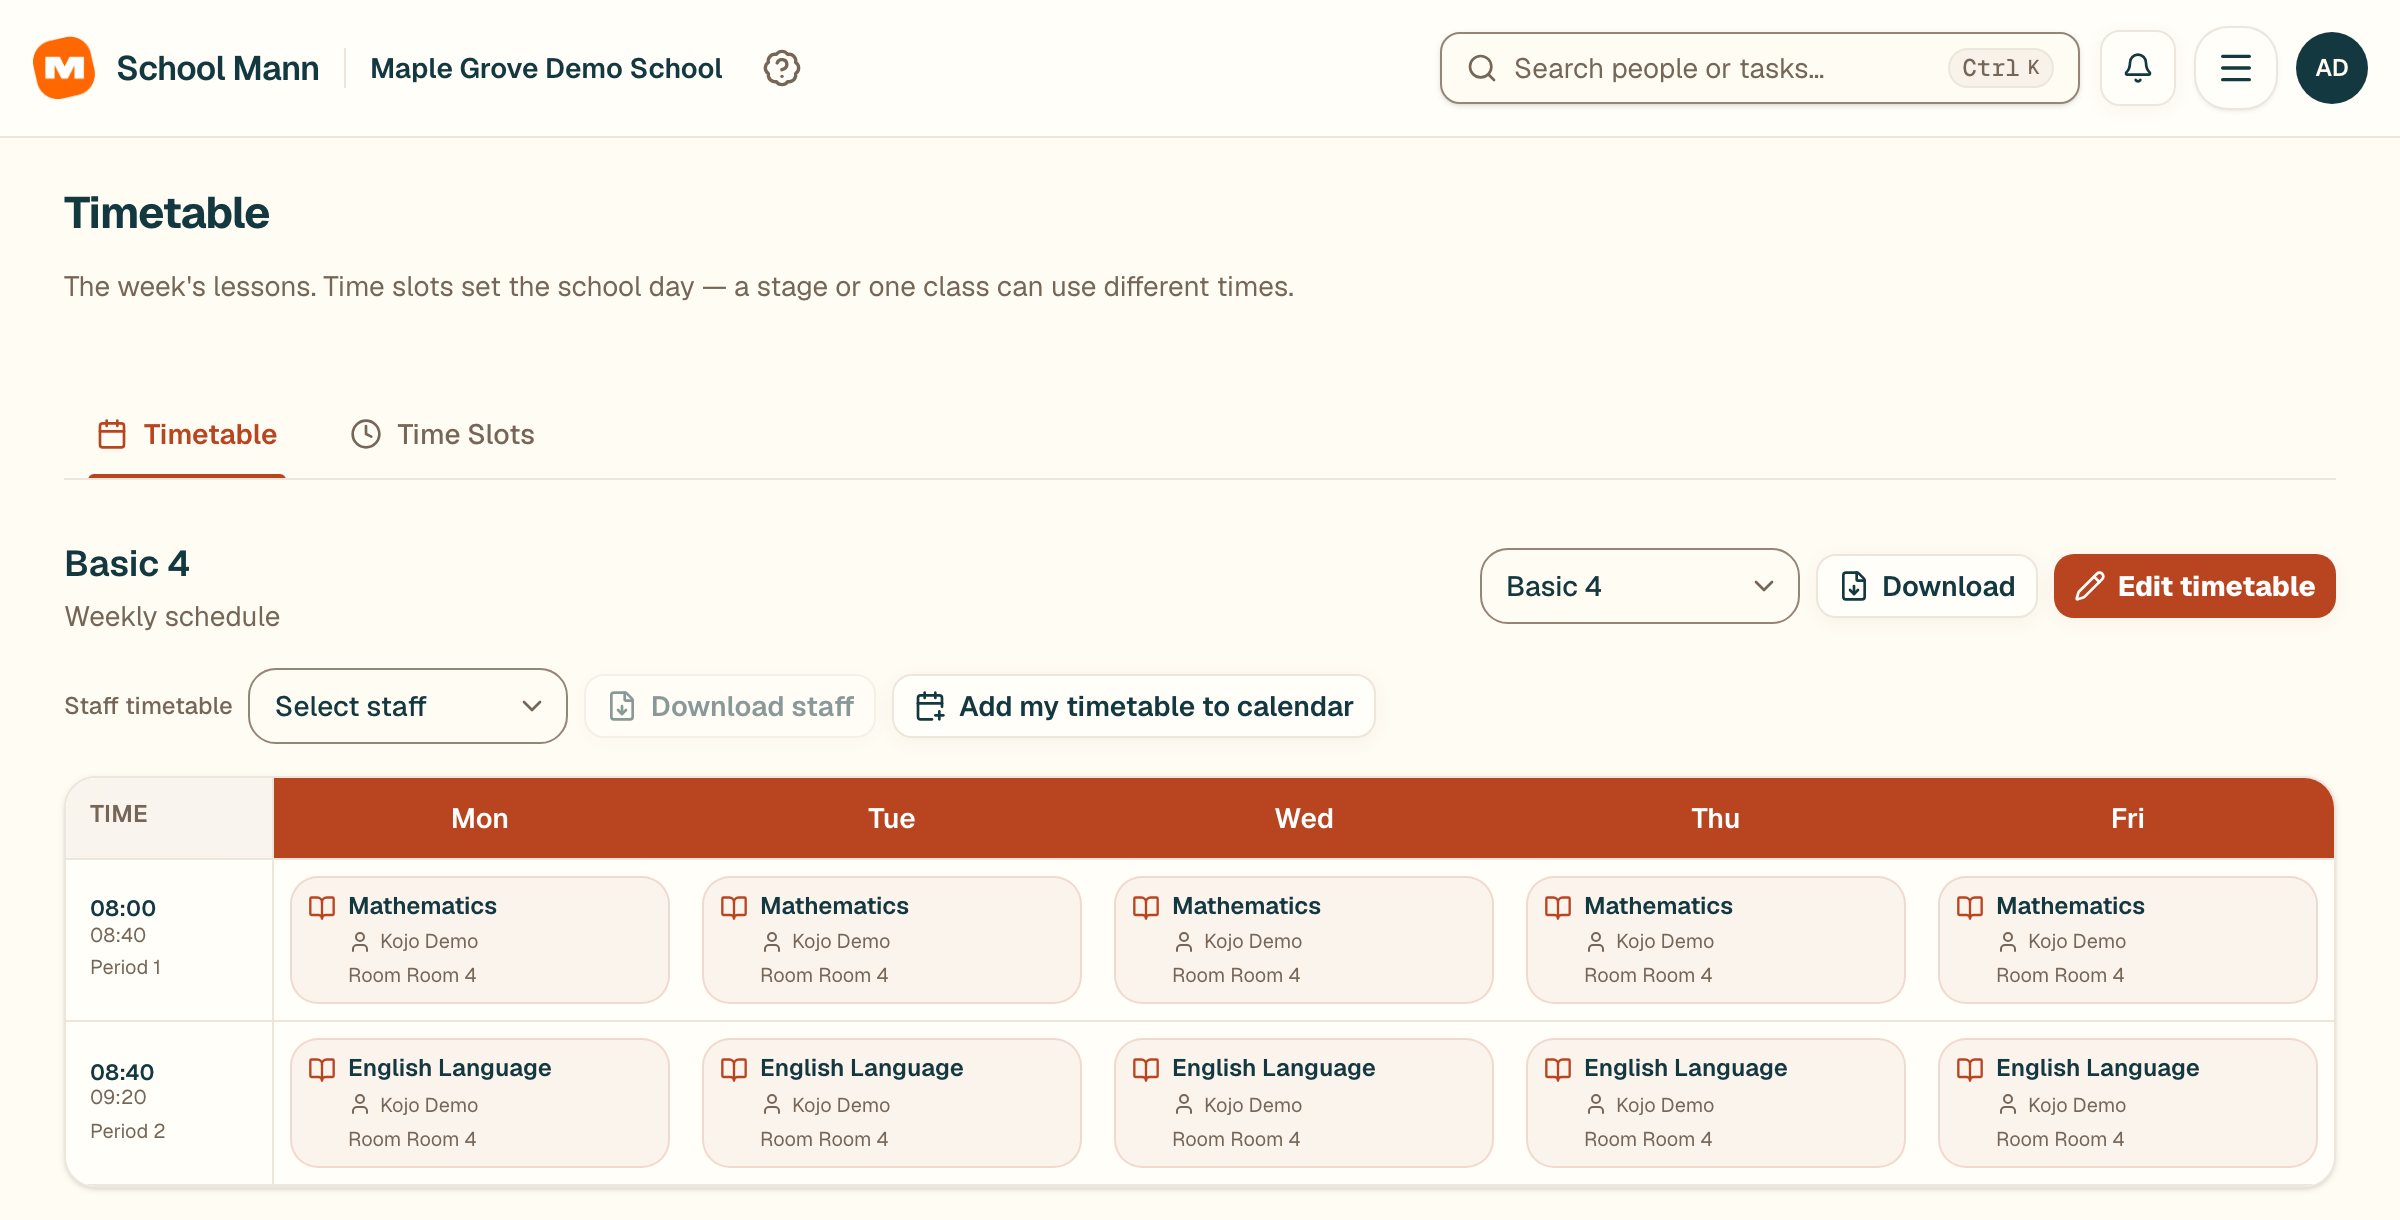Open the help question mark icon
The height and width of the screenshot is (1220, 2400).
(781, 68)
